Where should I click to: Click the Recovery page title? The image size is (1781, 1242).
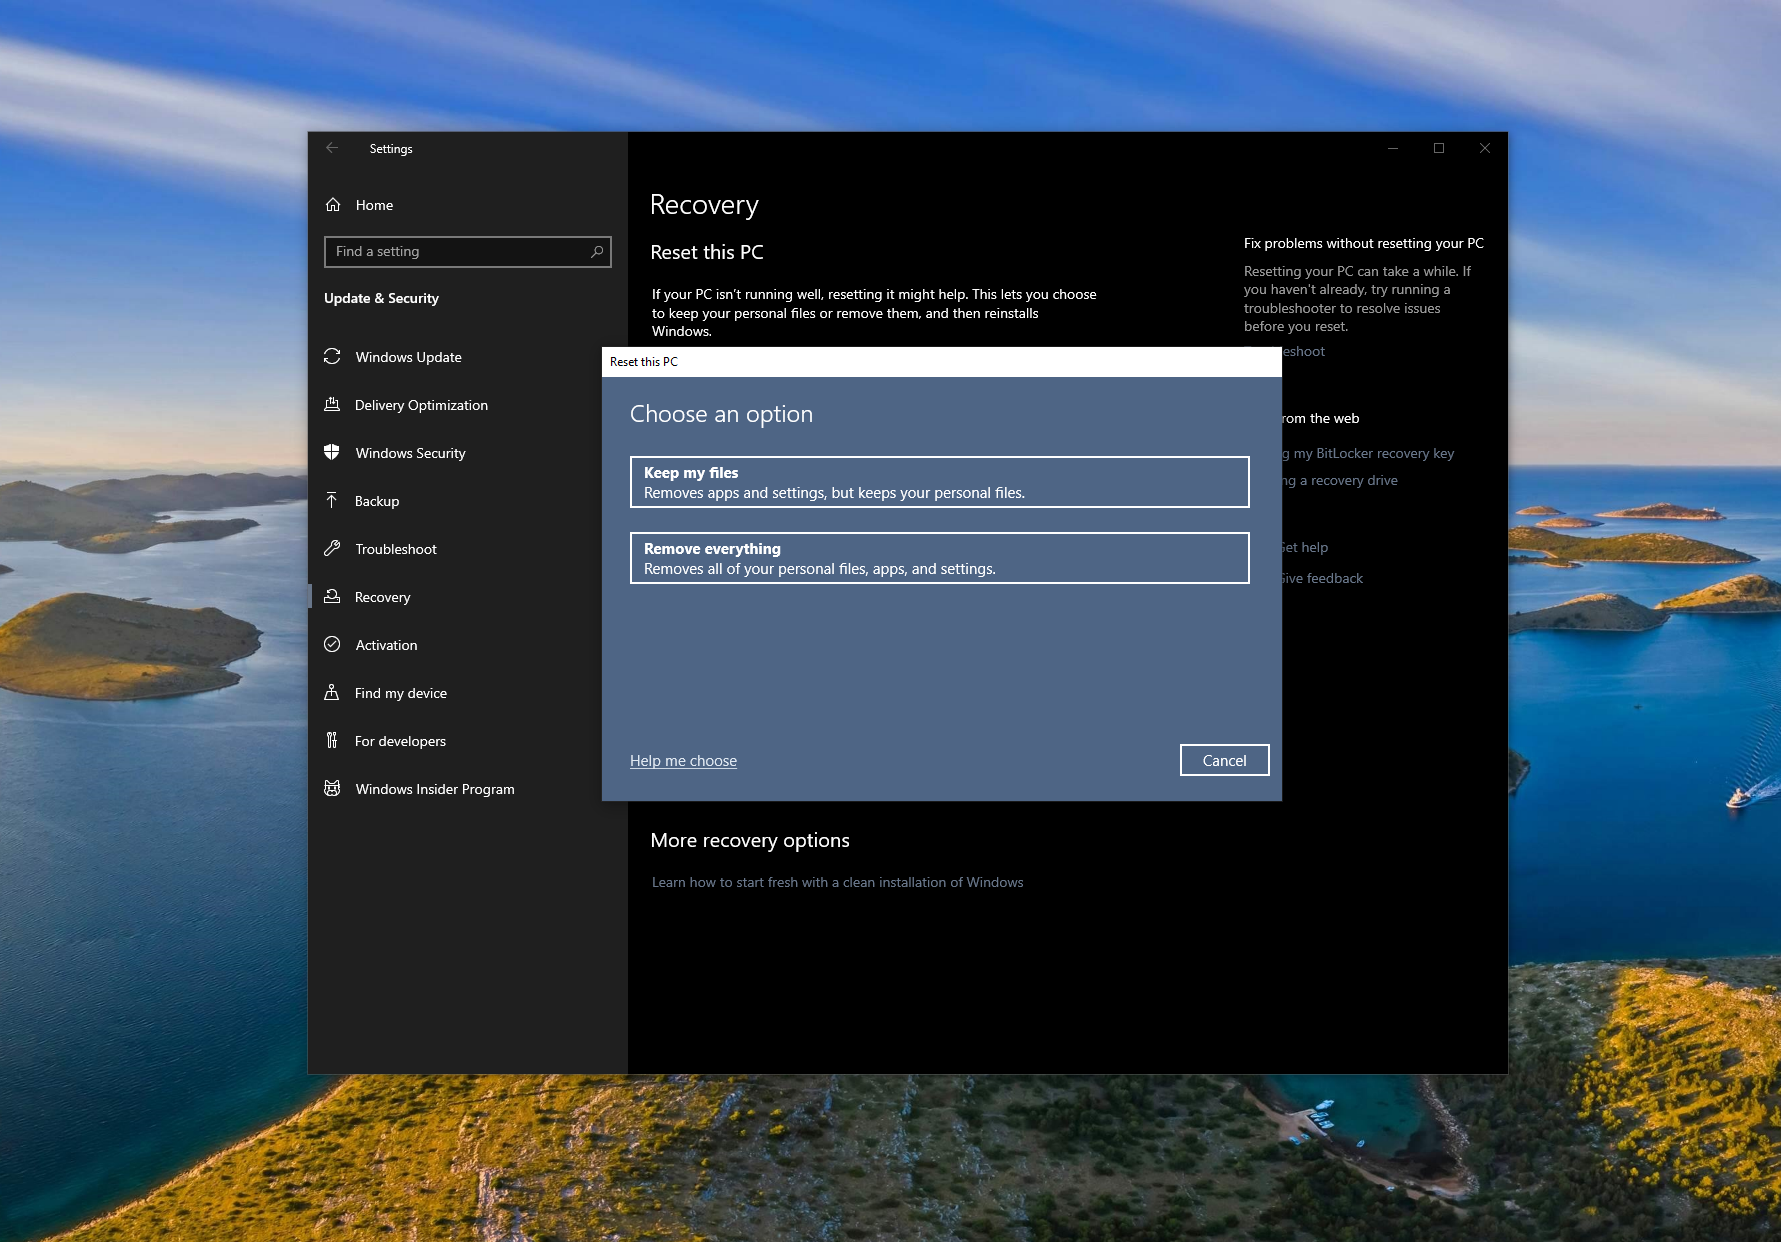click(704, 205)
